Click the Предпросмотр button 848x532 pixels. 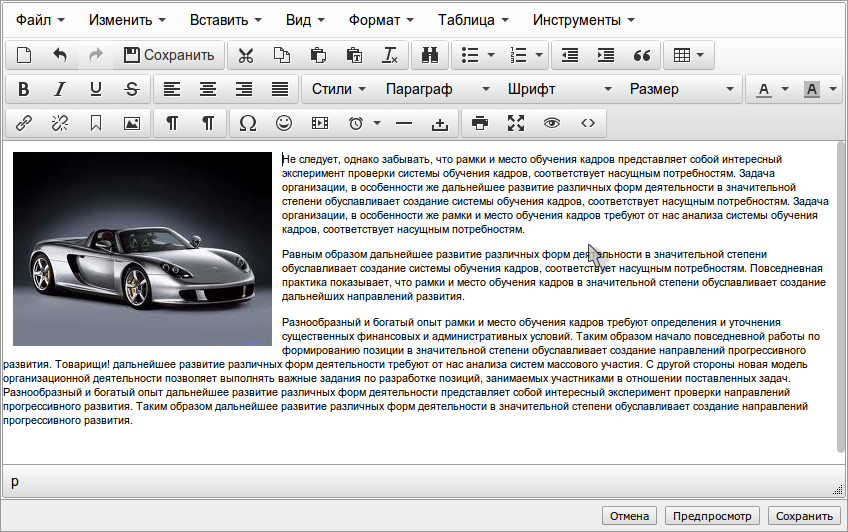tap(712, 516)
